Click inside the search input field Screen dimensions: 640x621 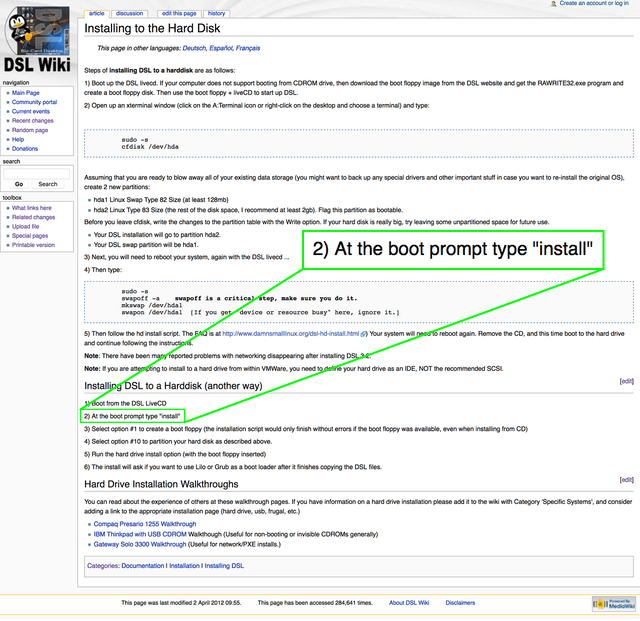tap(37, 172)
